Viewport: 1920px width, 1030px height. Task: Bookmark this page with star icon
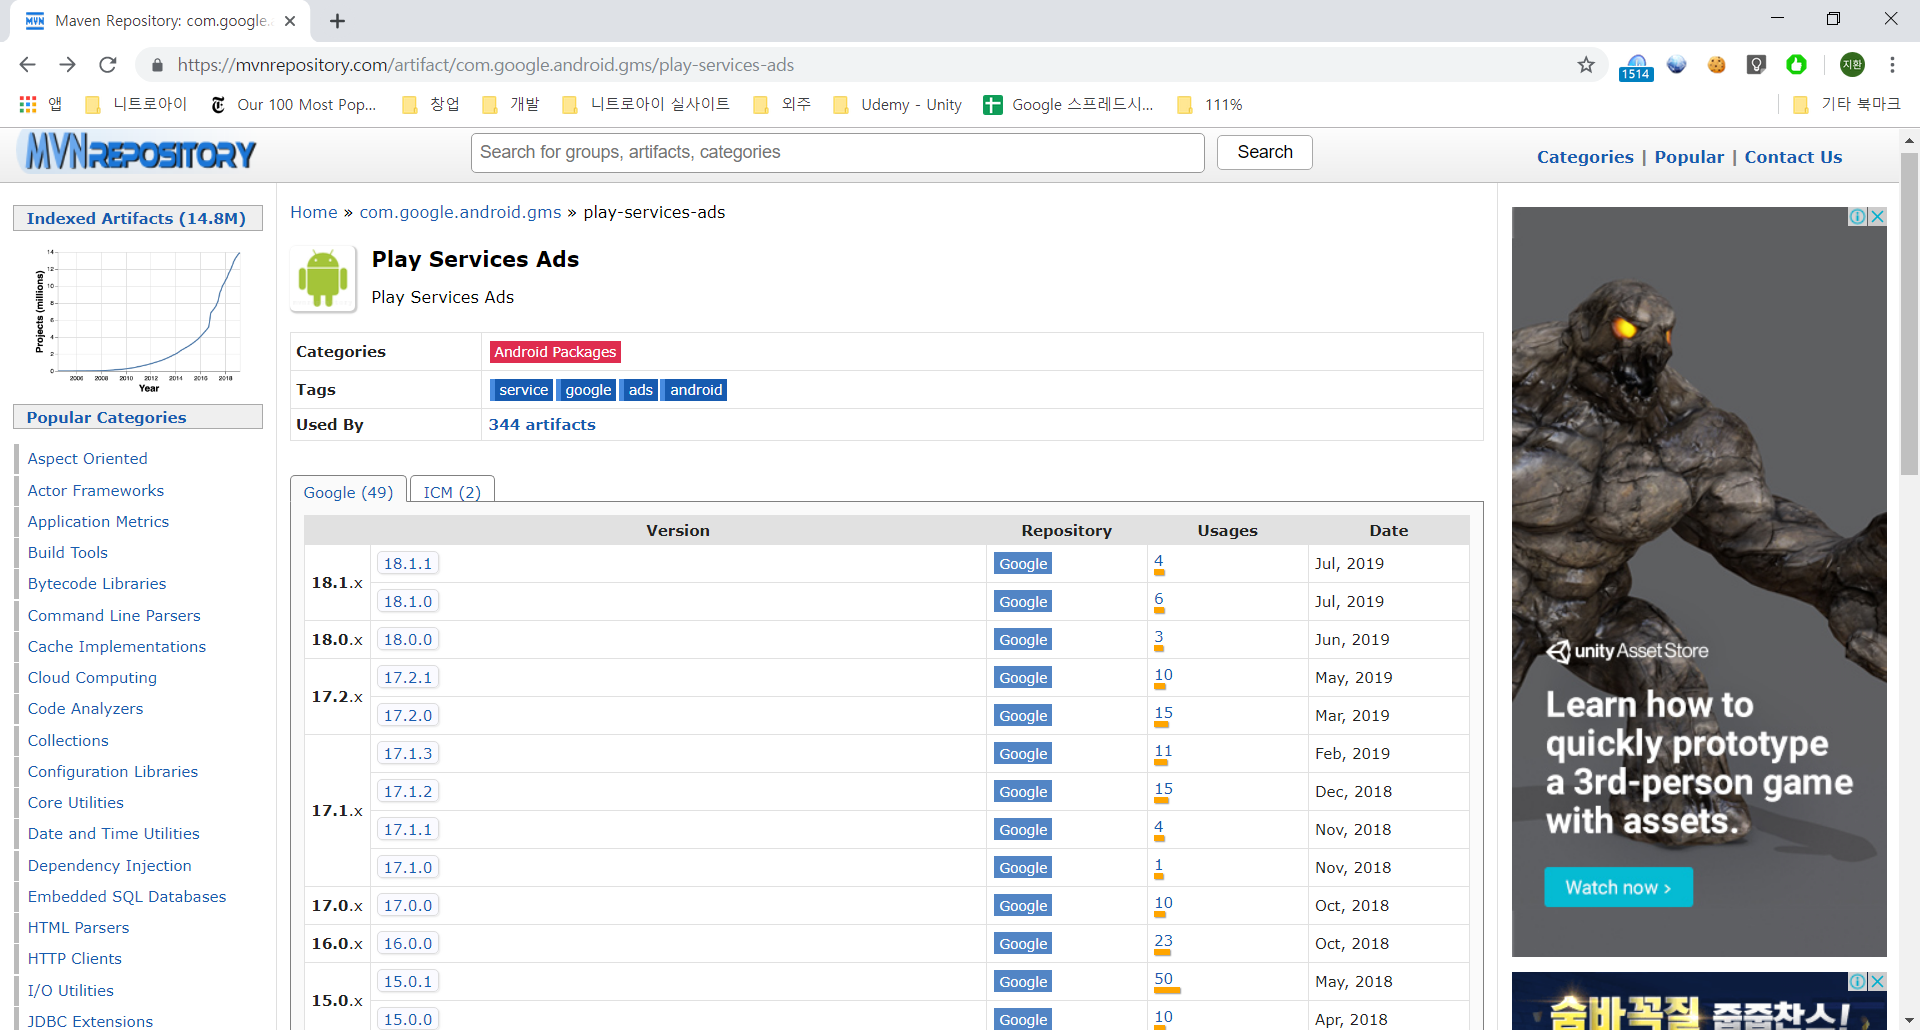tap(1586, 65)
